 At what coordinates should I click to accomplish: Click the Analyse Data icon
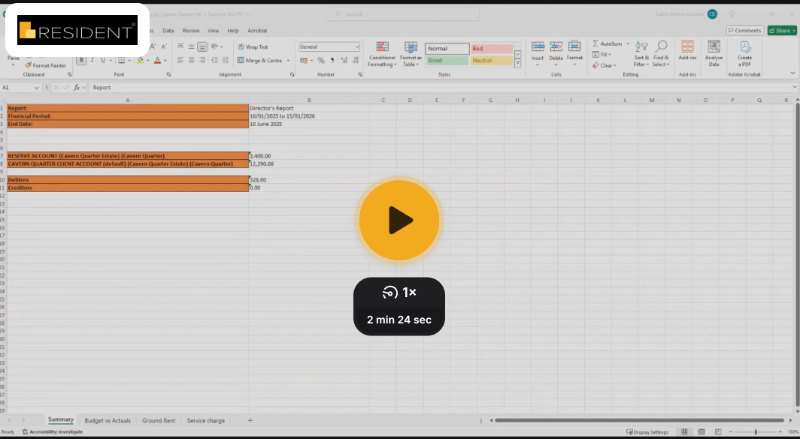(714, 52)
